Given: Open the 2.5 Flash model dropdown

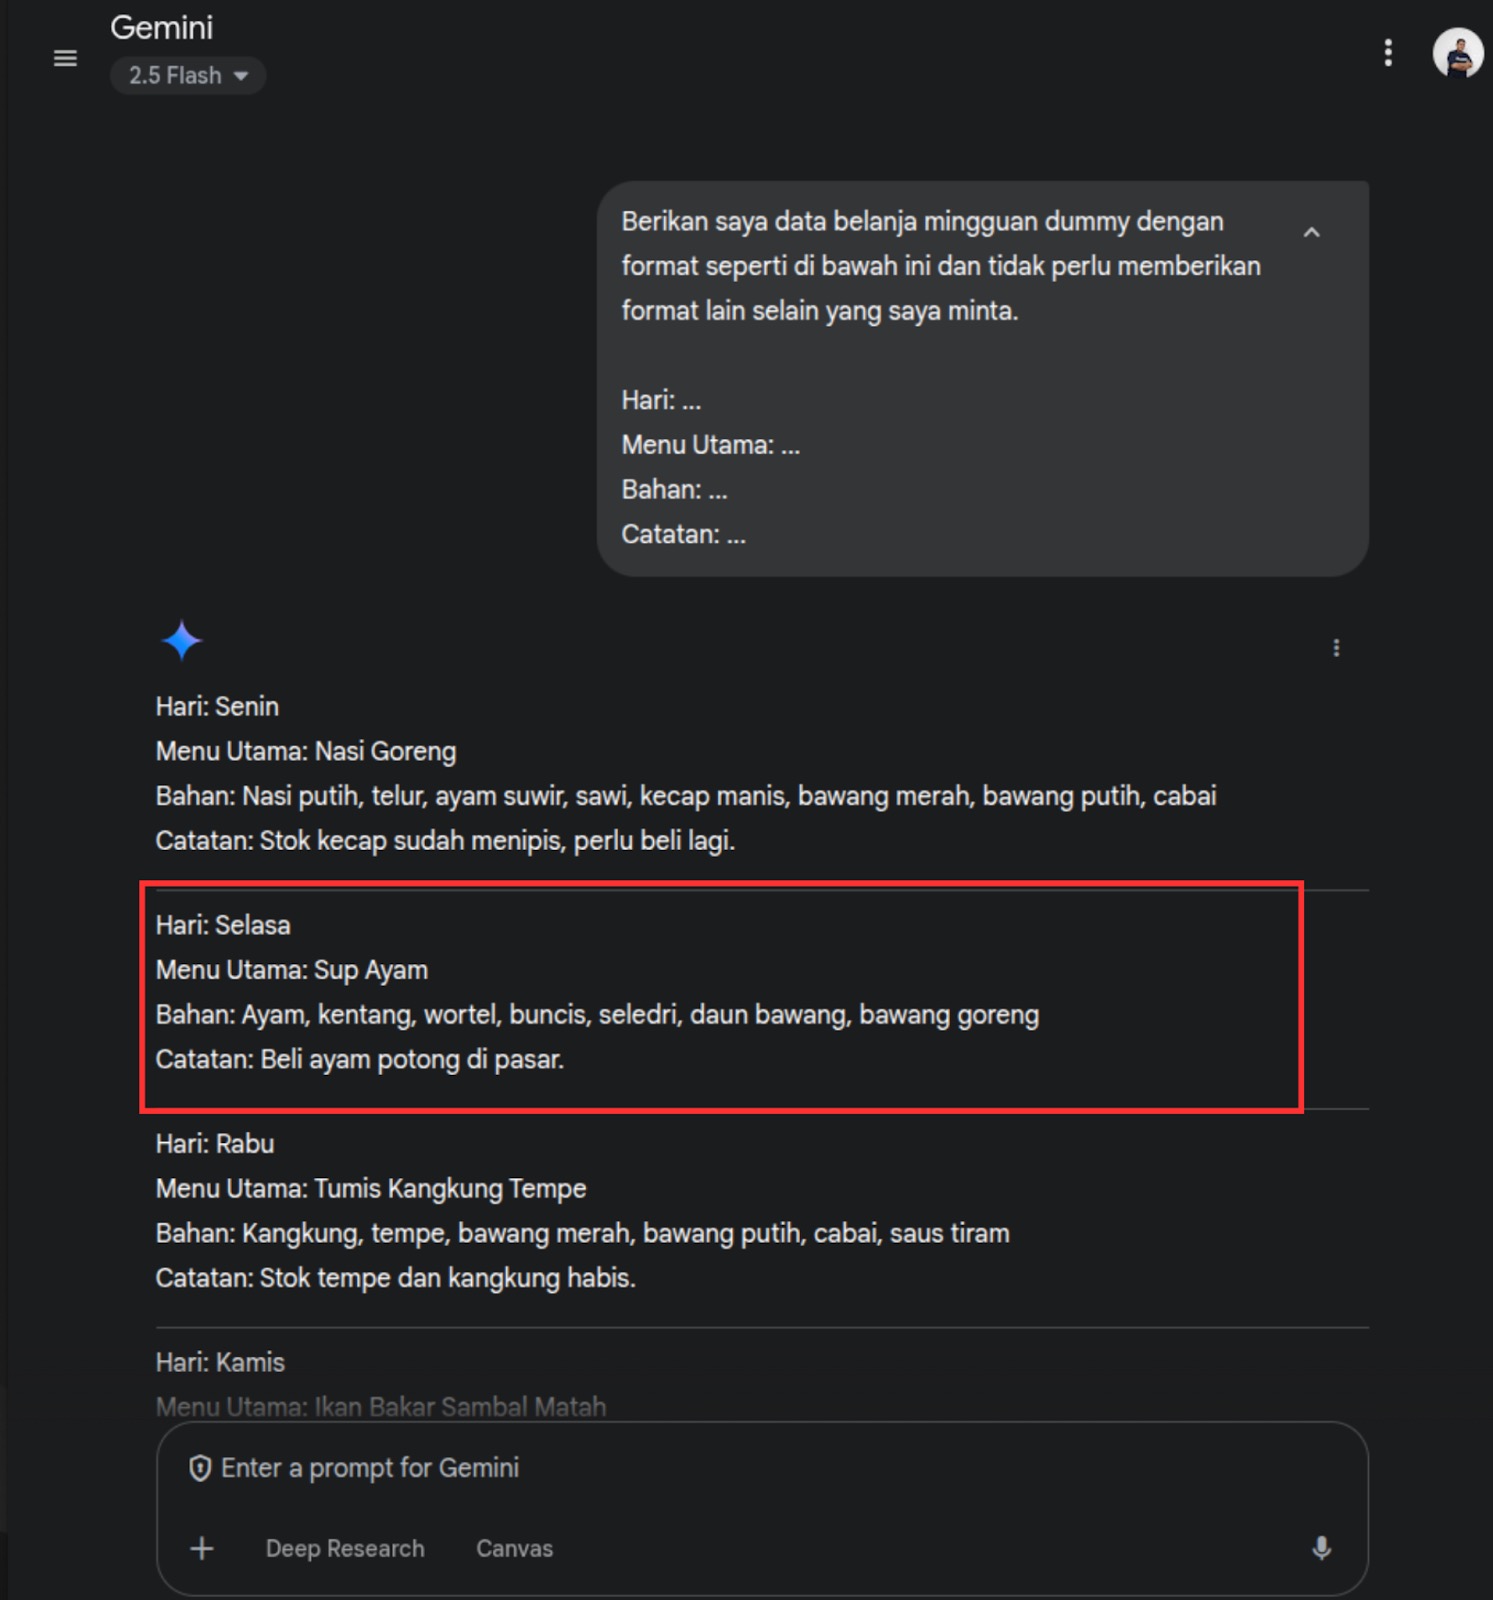Looking at the screenshot, I should [188, 76].
